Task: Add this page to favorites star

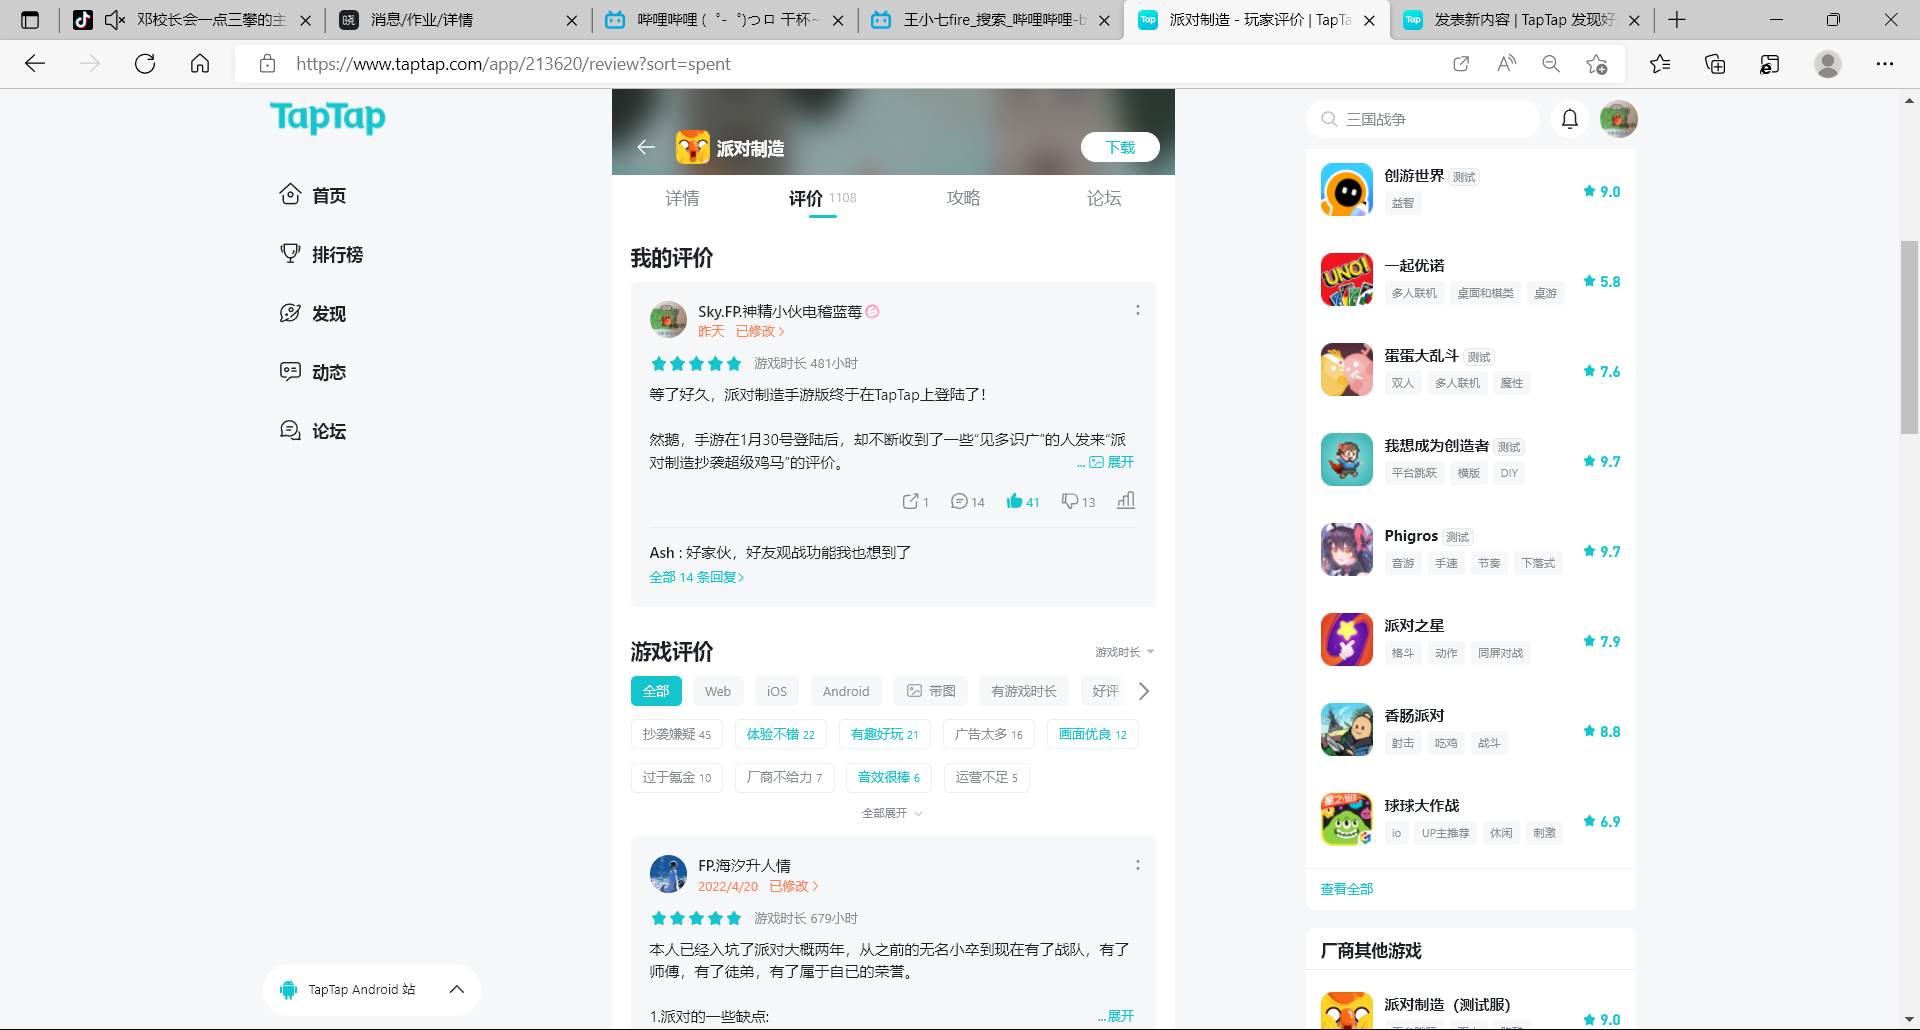Action: [x=1597, y=64]
